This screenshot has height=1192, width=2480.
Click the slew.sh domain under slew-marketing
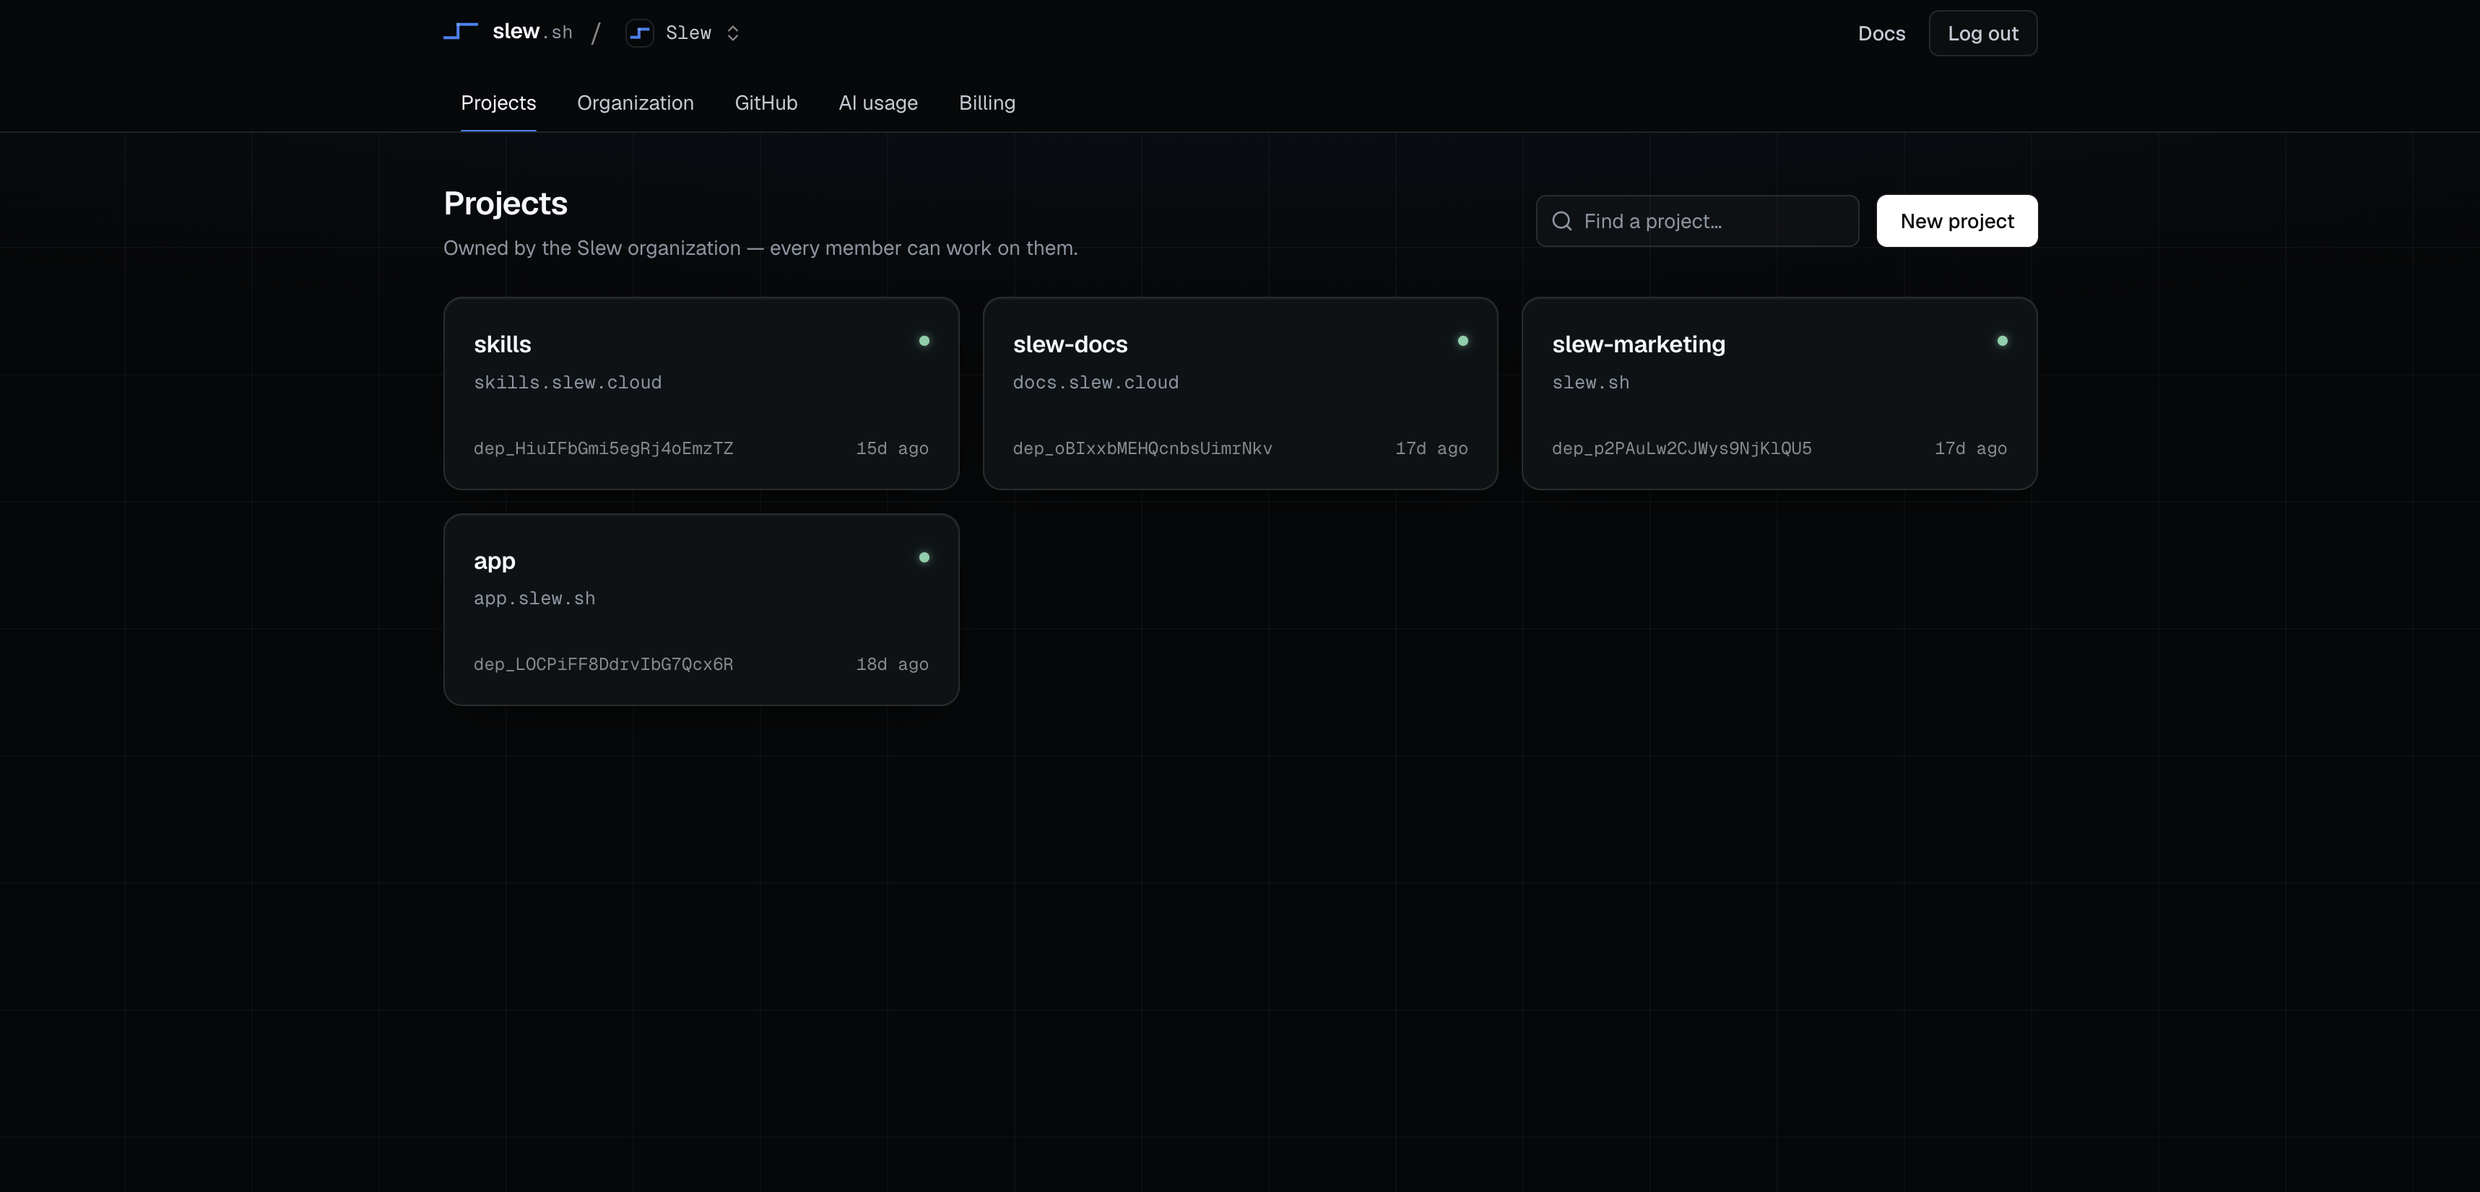point(1591,383)
